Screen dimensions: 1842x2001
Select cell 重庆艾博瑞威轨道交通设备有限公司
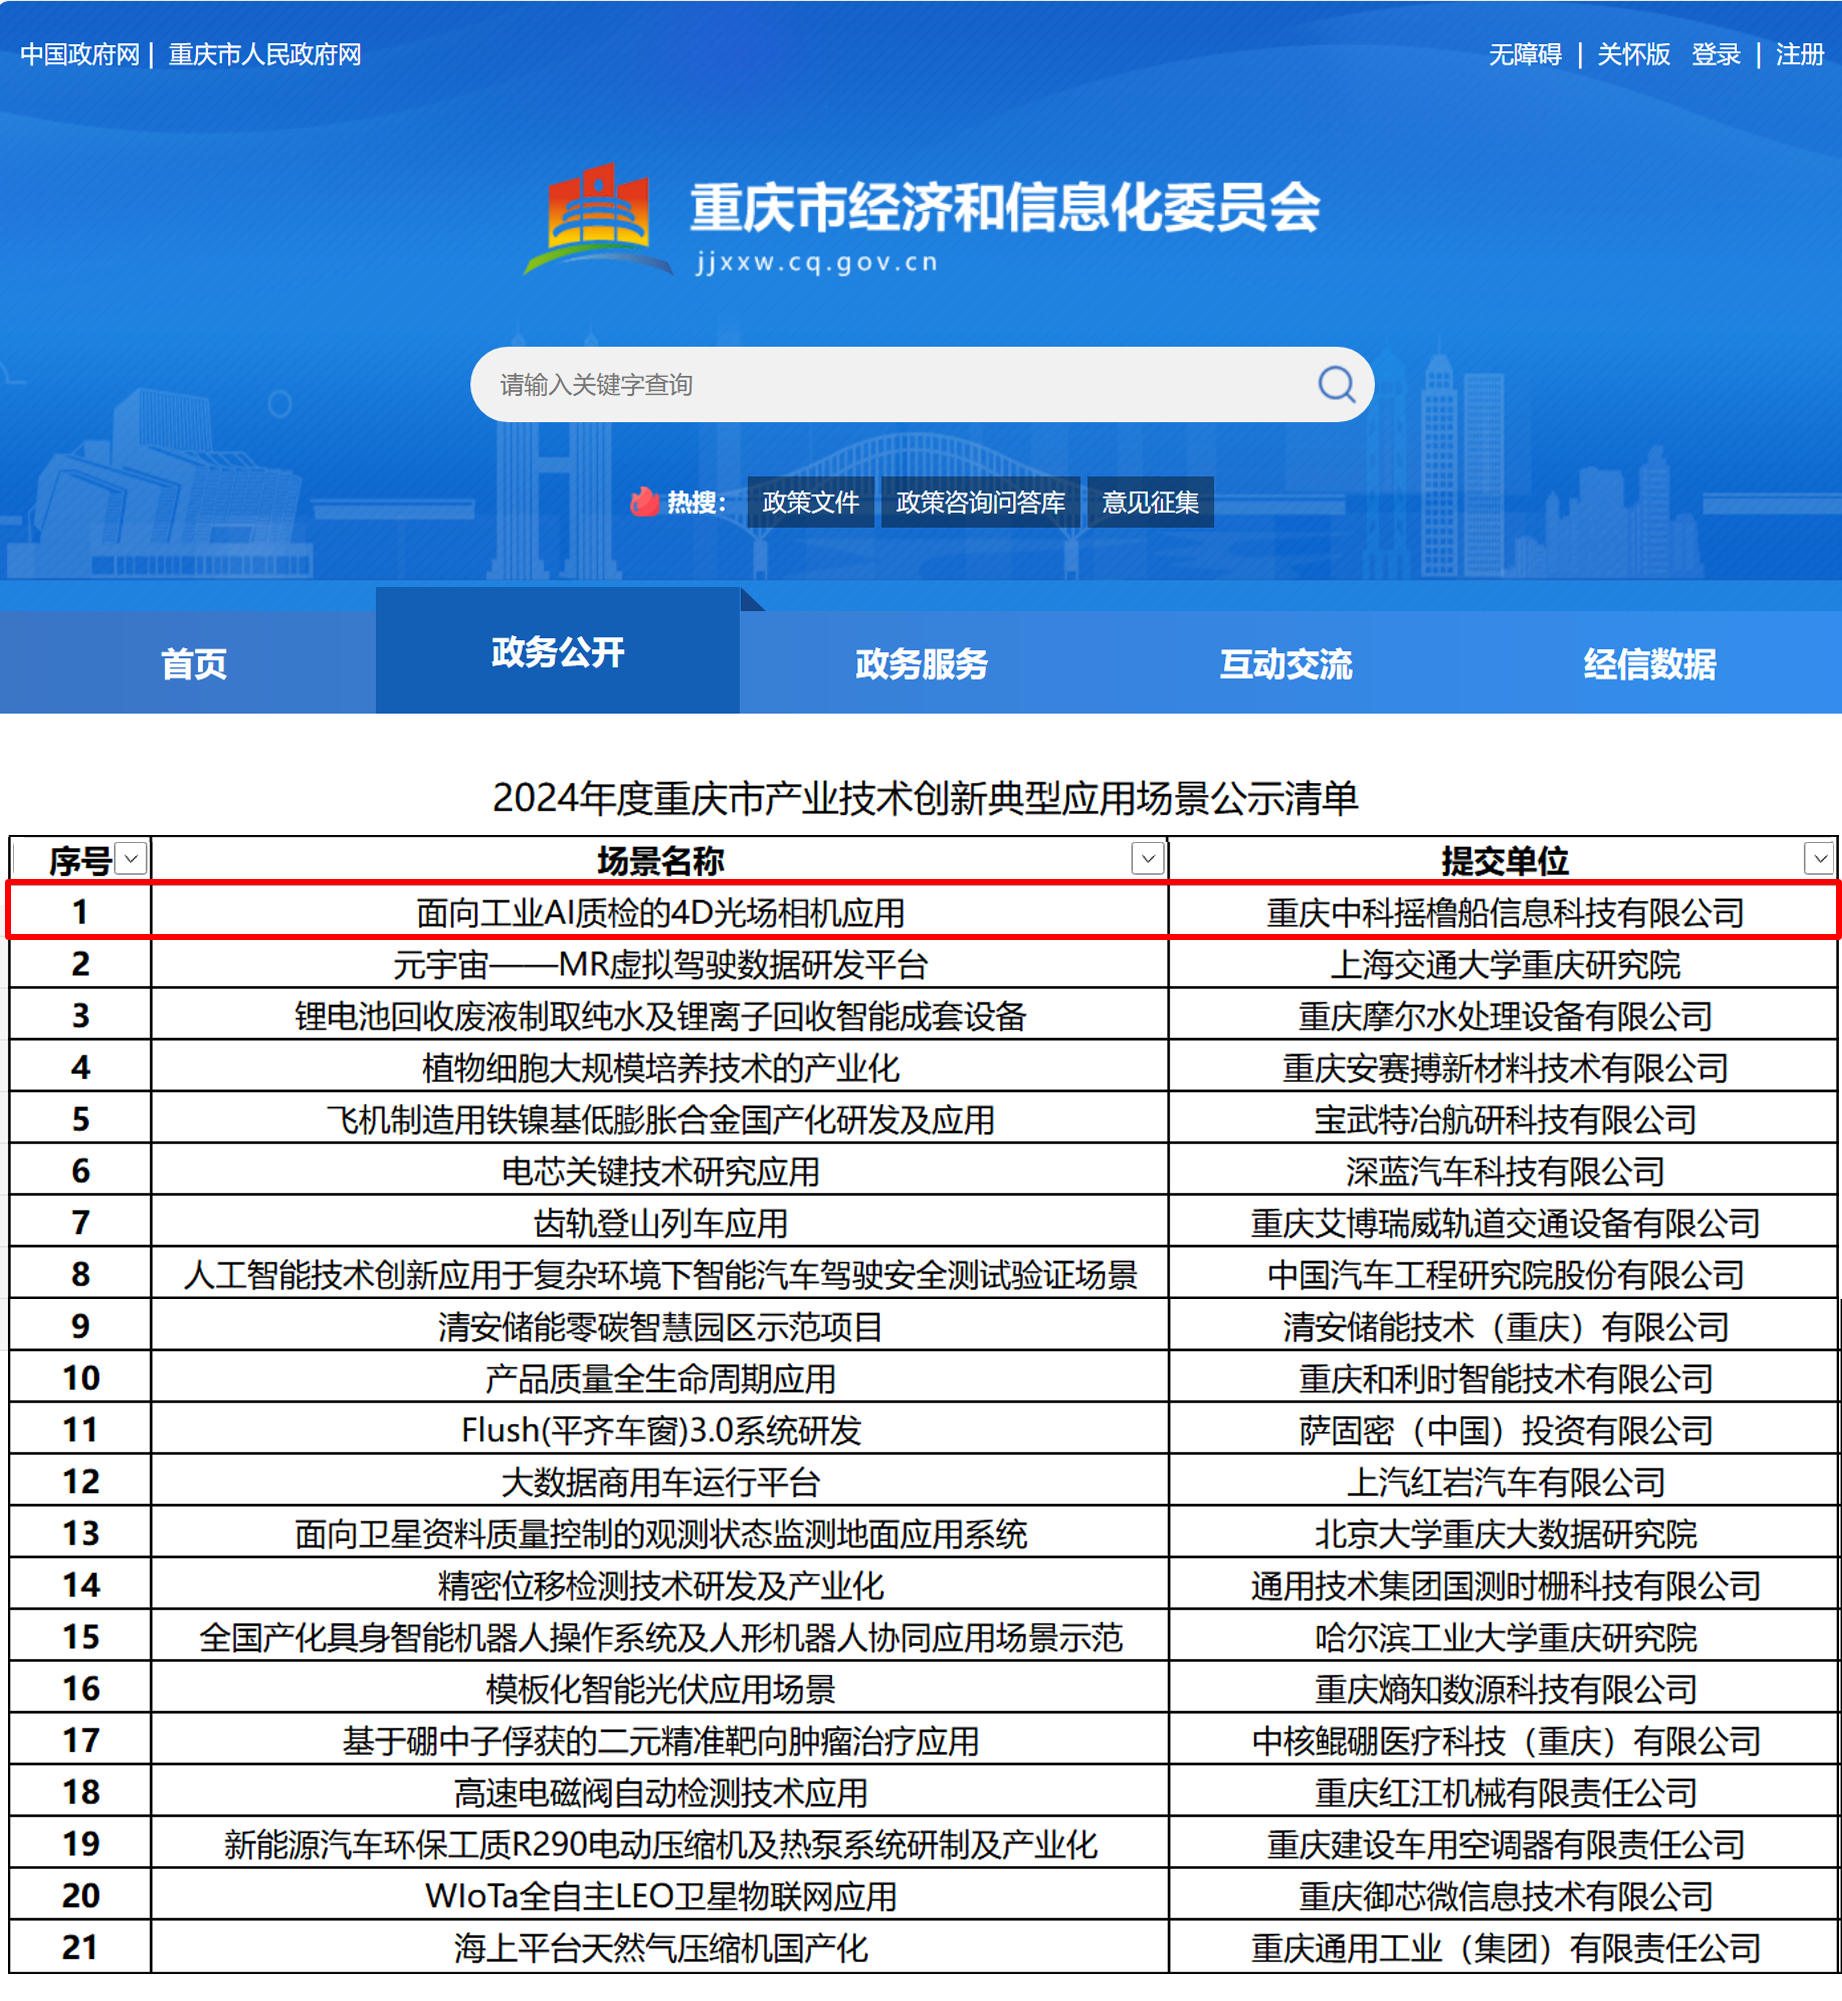click(x=1504, y=1223)
